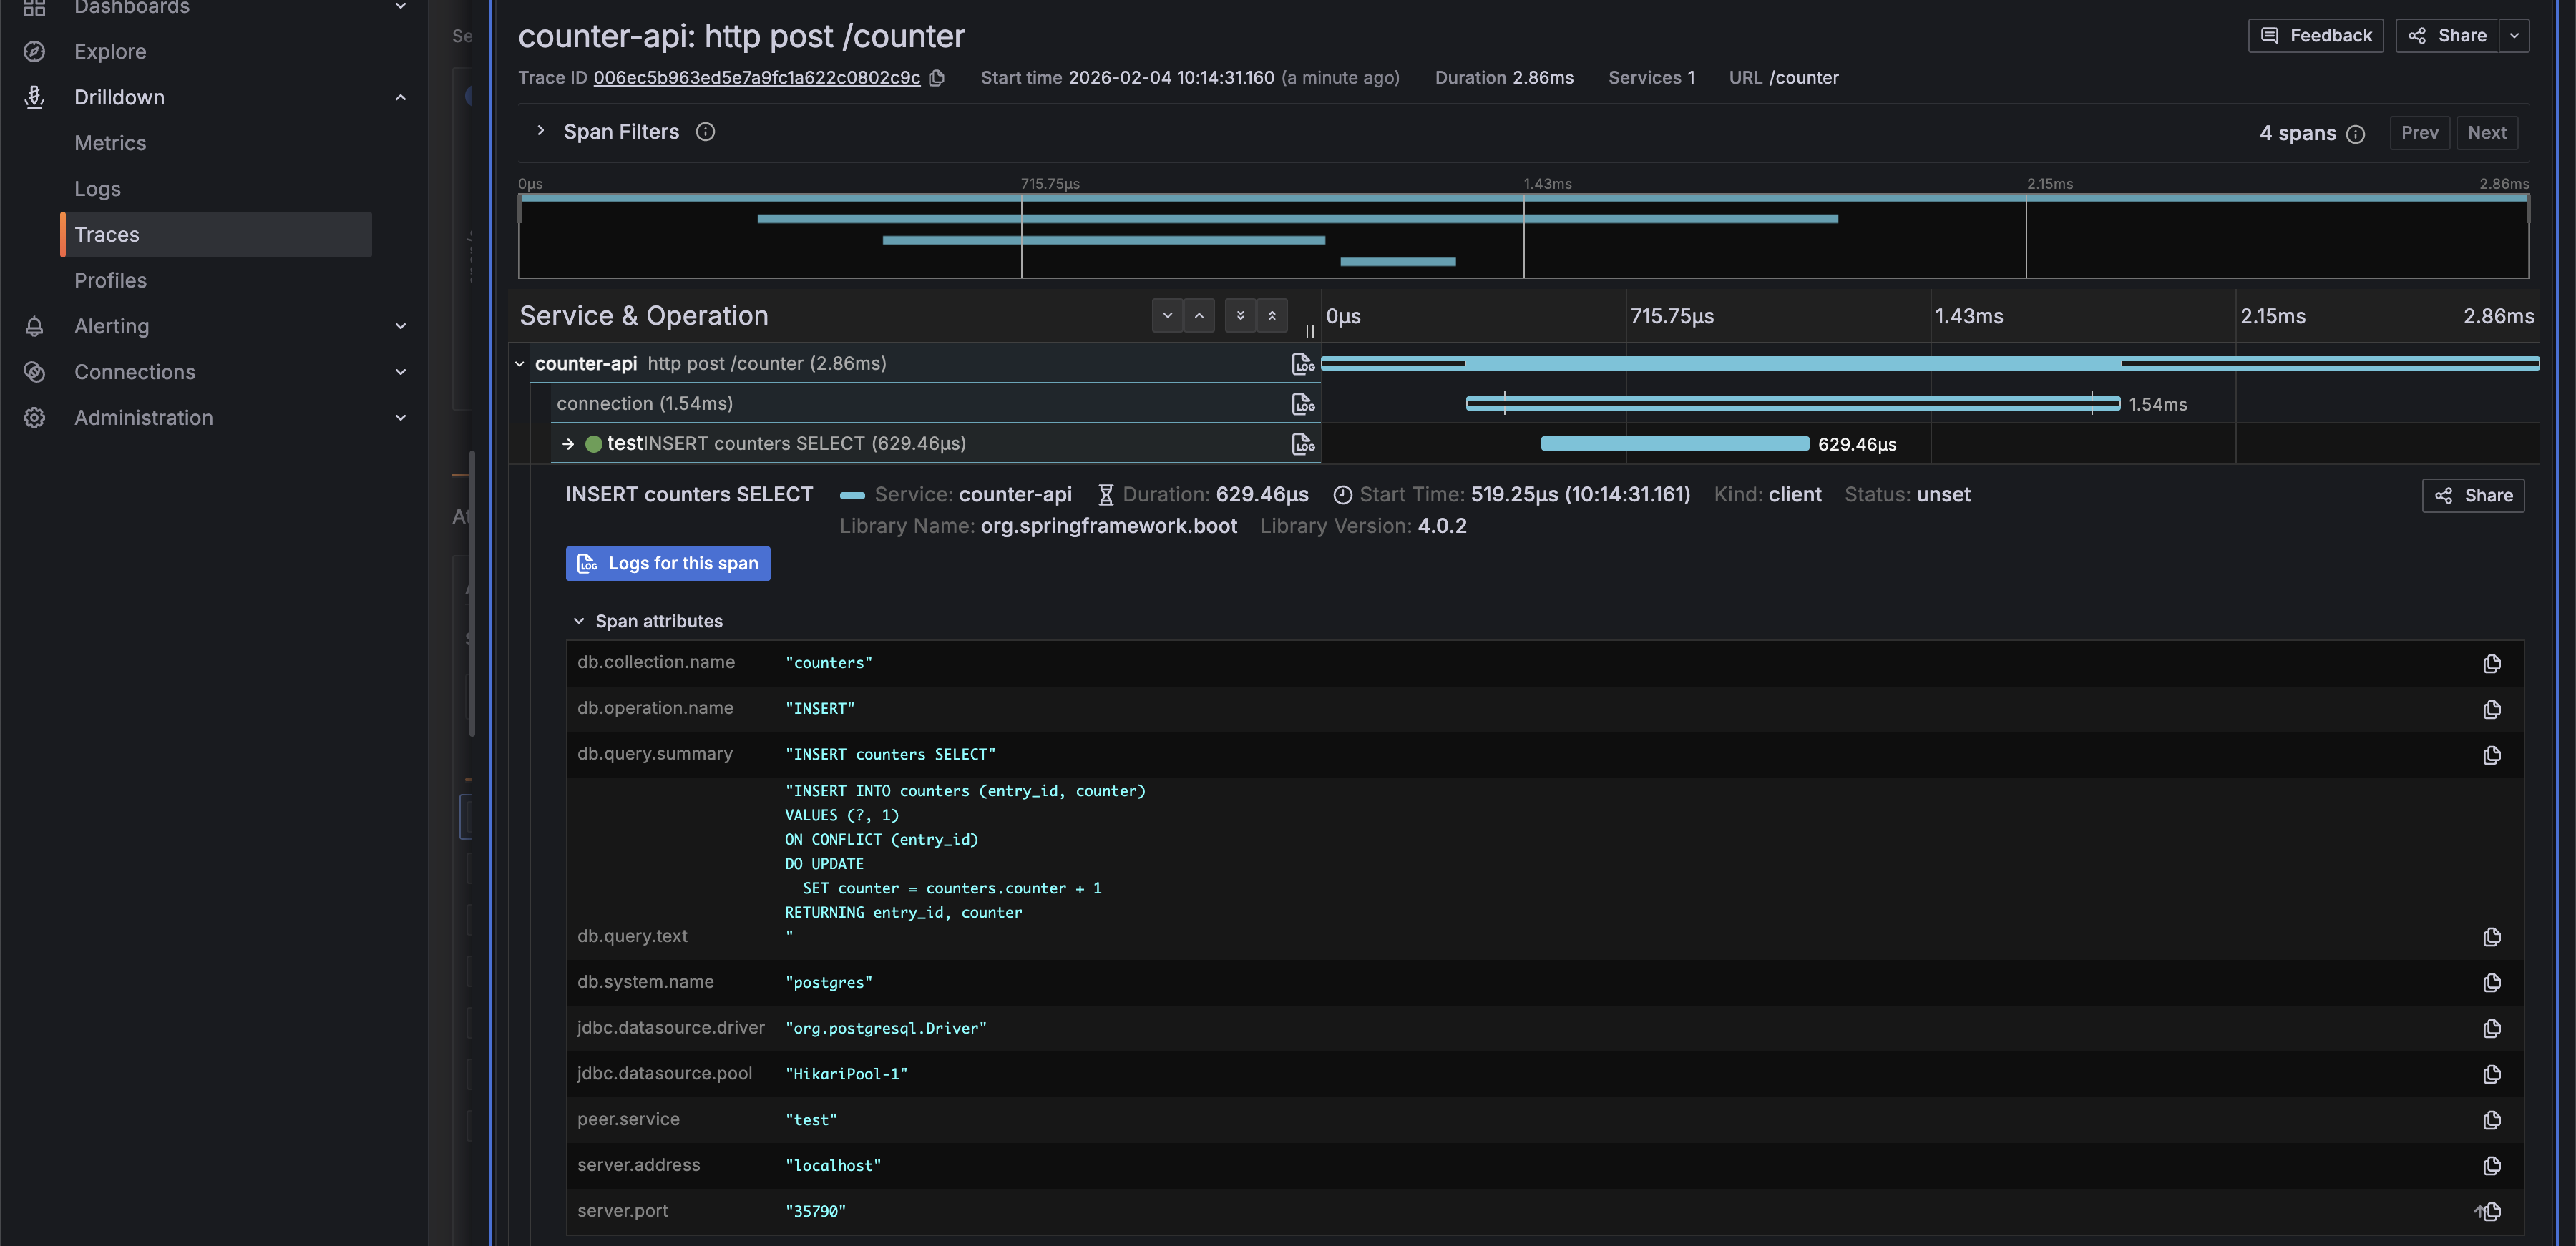
Task: Open logs icon for connection span
Action: click(1302, 404)
